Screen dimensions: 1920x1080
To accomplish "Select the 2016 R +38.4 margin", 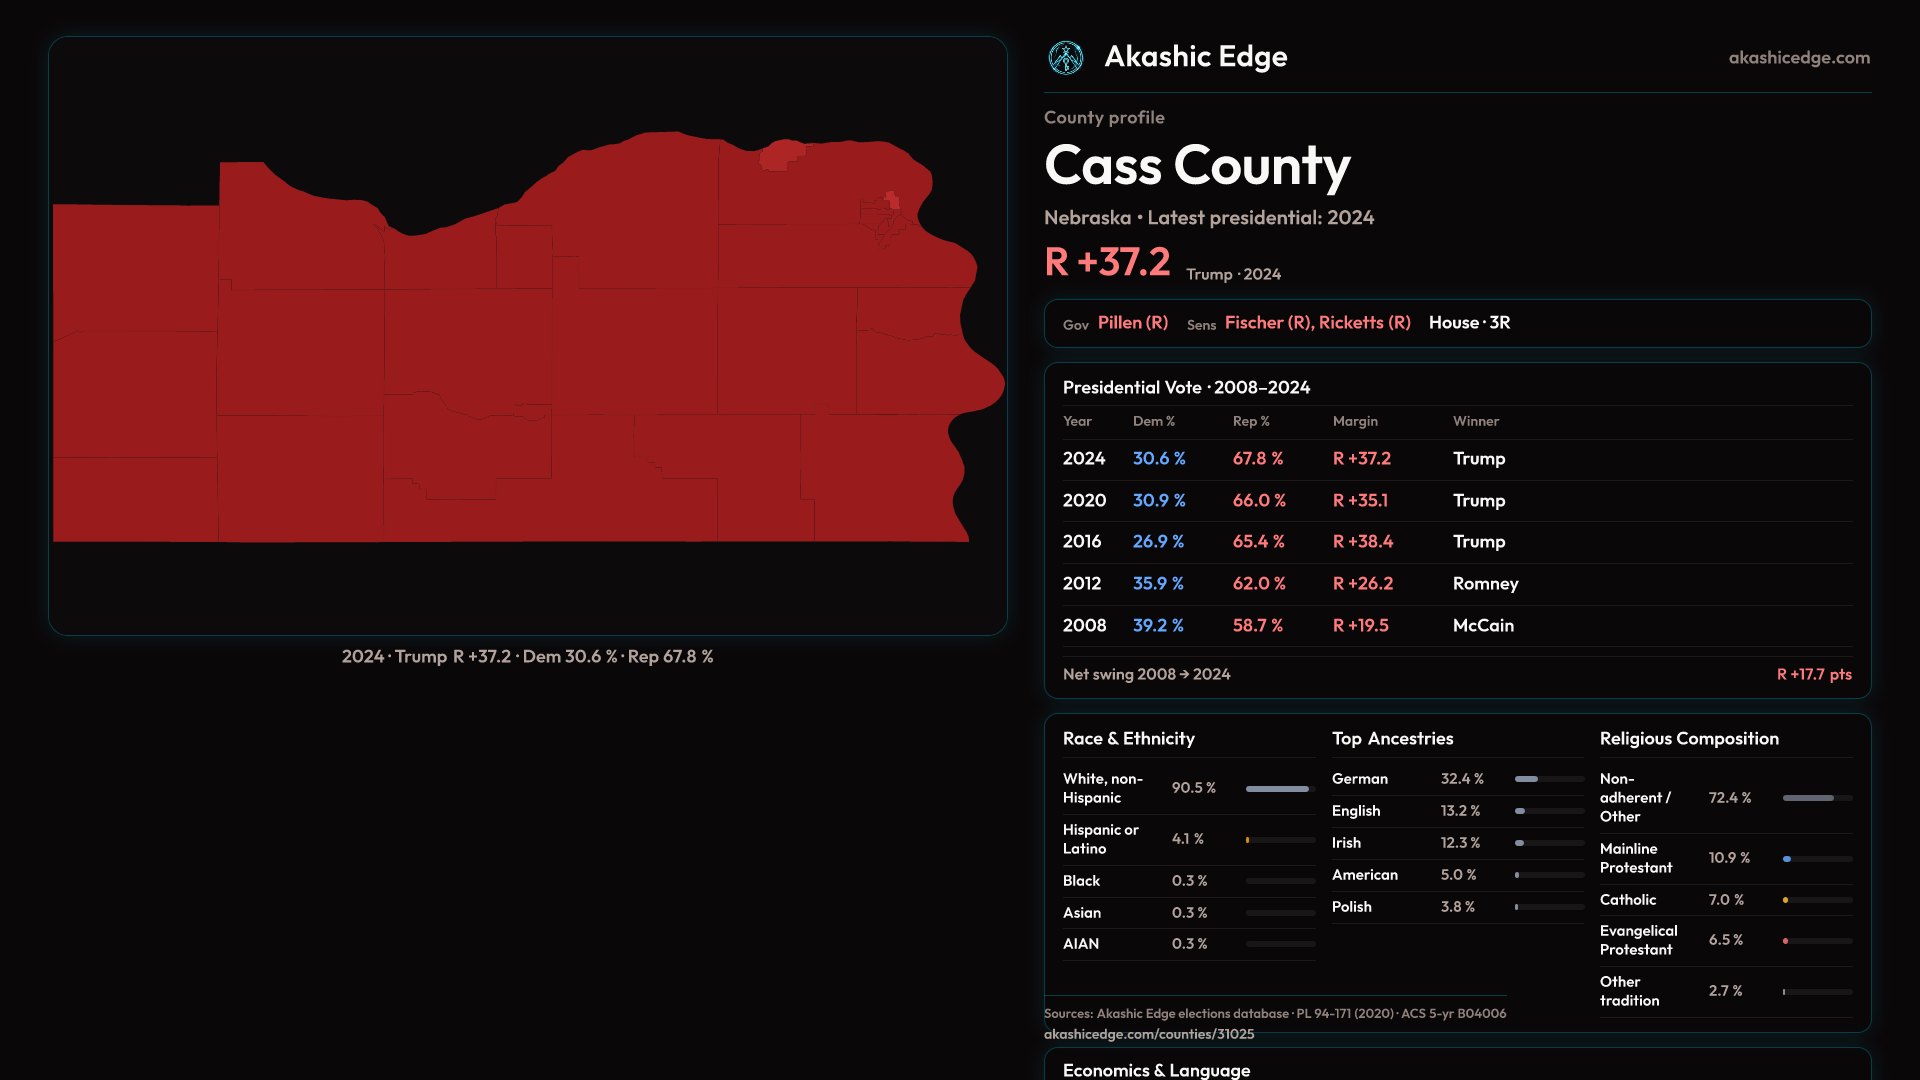I will pyautogui.click(x=1362, y=542).
